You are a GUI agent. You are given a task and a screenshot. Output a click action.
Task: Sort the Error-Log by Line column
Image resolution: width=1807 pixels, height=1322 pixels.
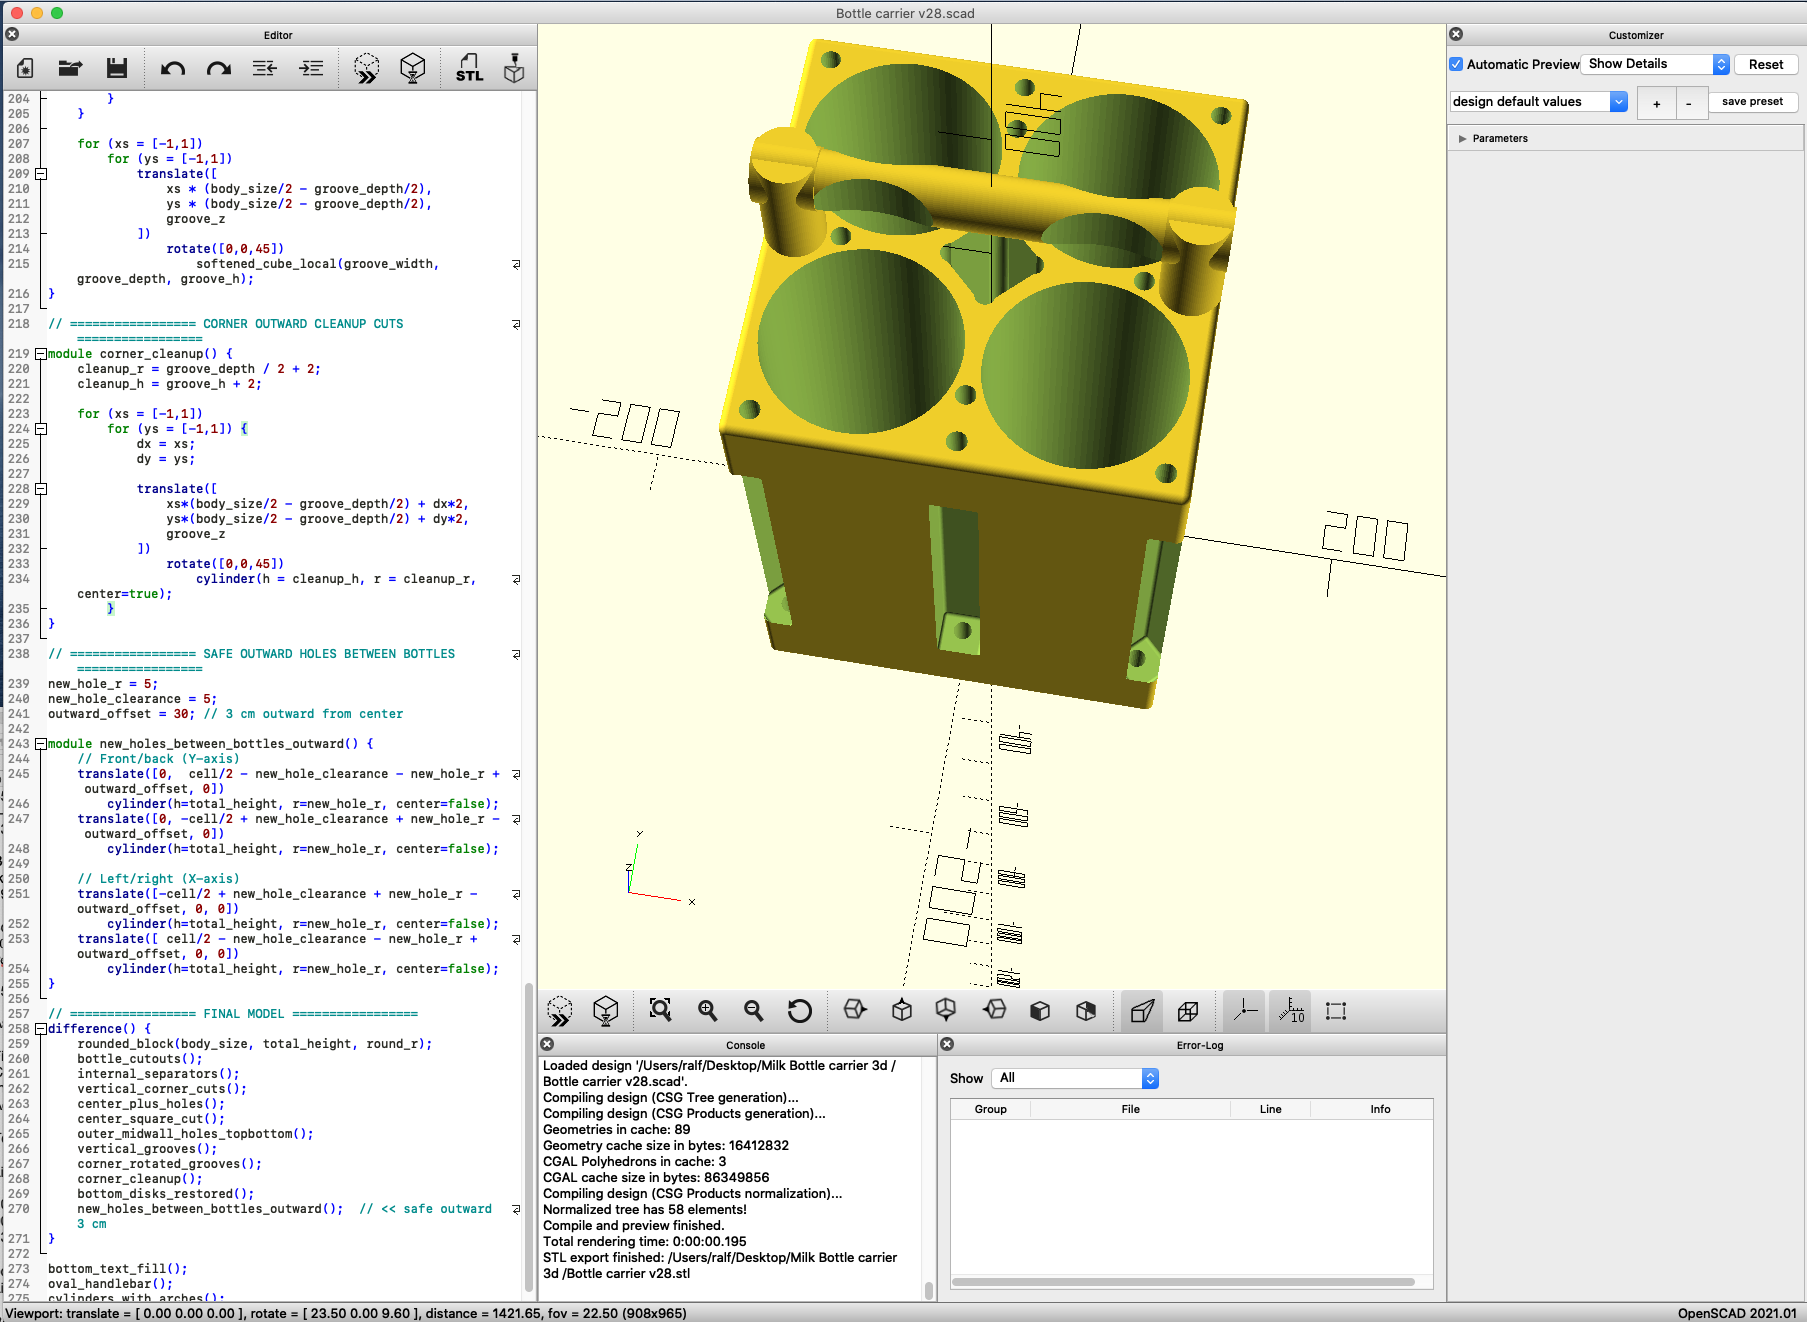[1270, 1109]
